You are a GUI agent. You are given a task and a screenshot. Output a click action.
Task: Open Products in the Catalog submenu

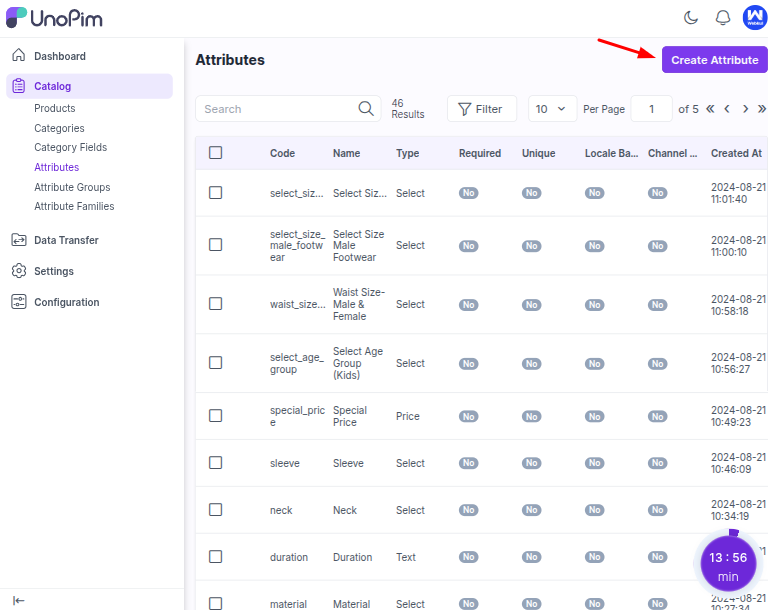tap(55, 108)
